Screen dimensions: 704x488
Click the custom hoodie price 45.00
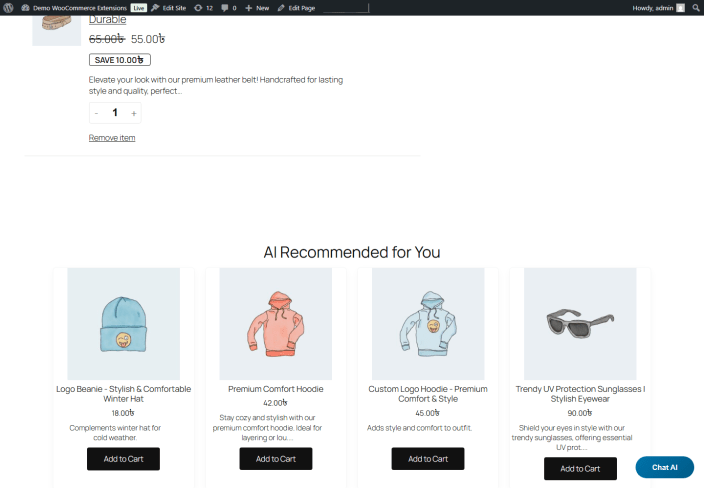[x=427, y=413]
